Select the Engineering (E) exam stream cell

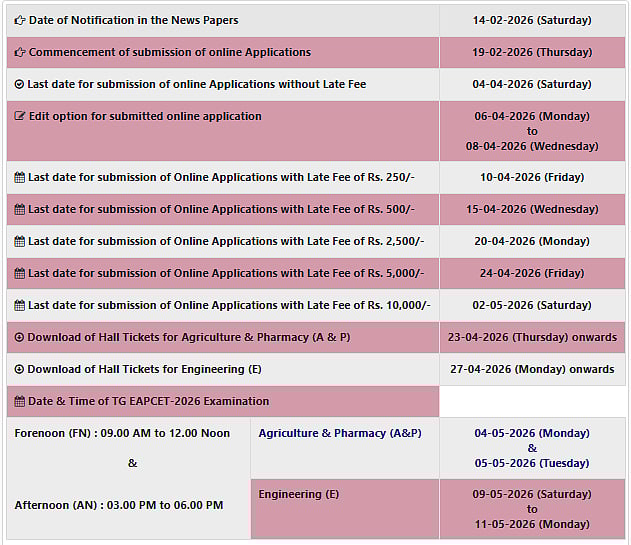coord(298,495)
